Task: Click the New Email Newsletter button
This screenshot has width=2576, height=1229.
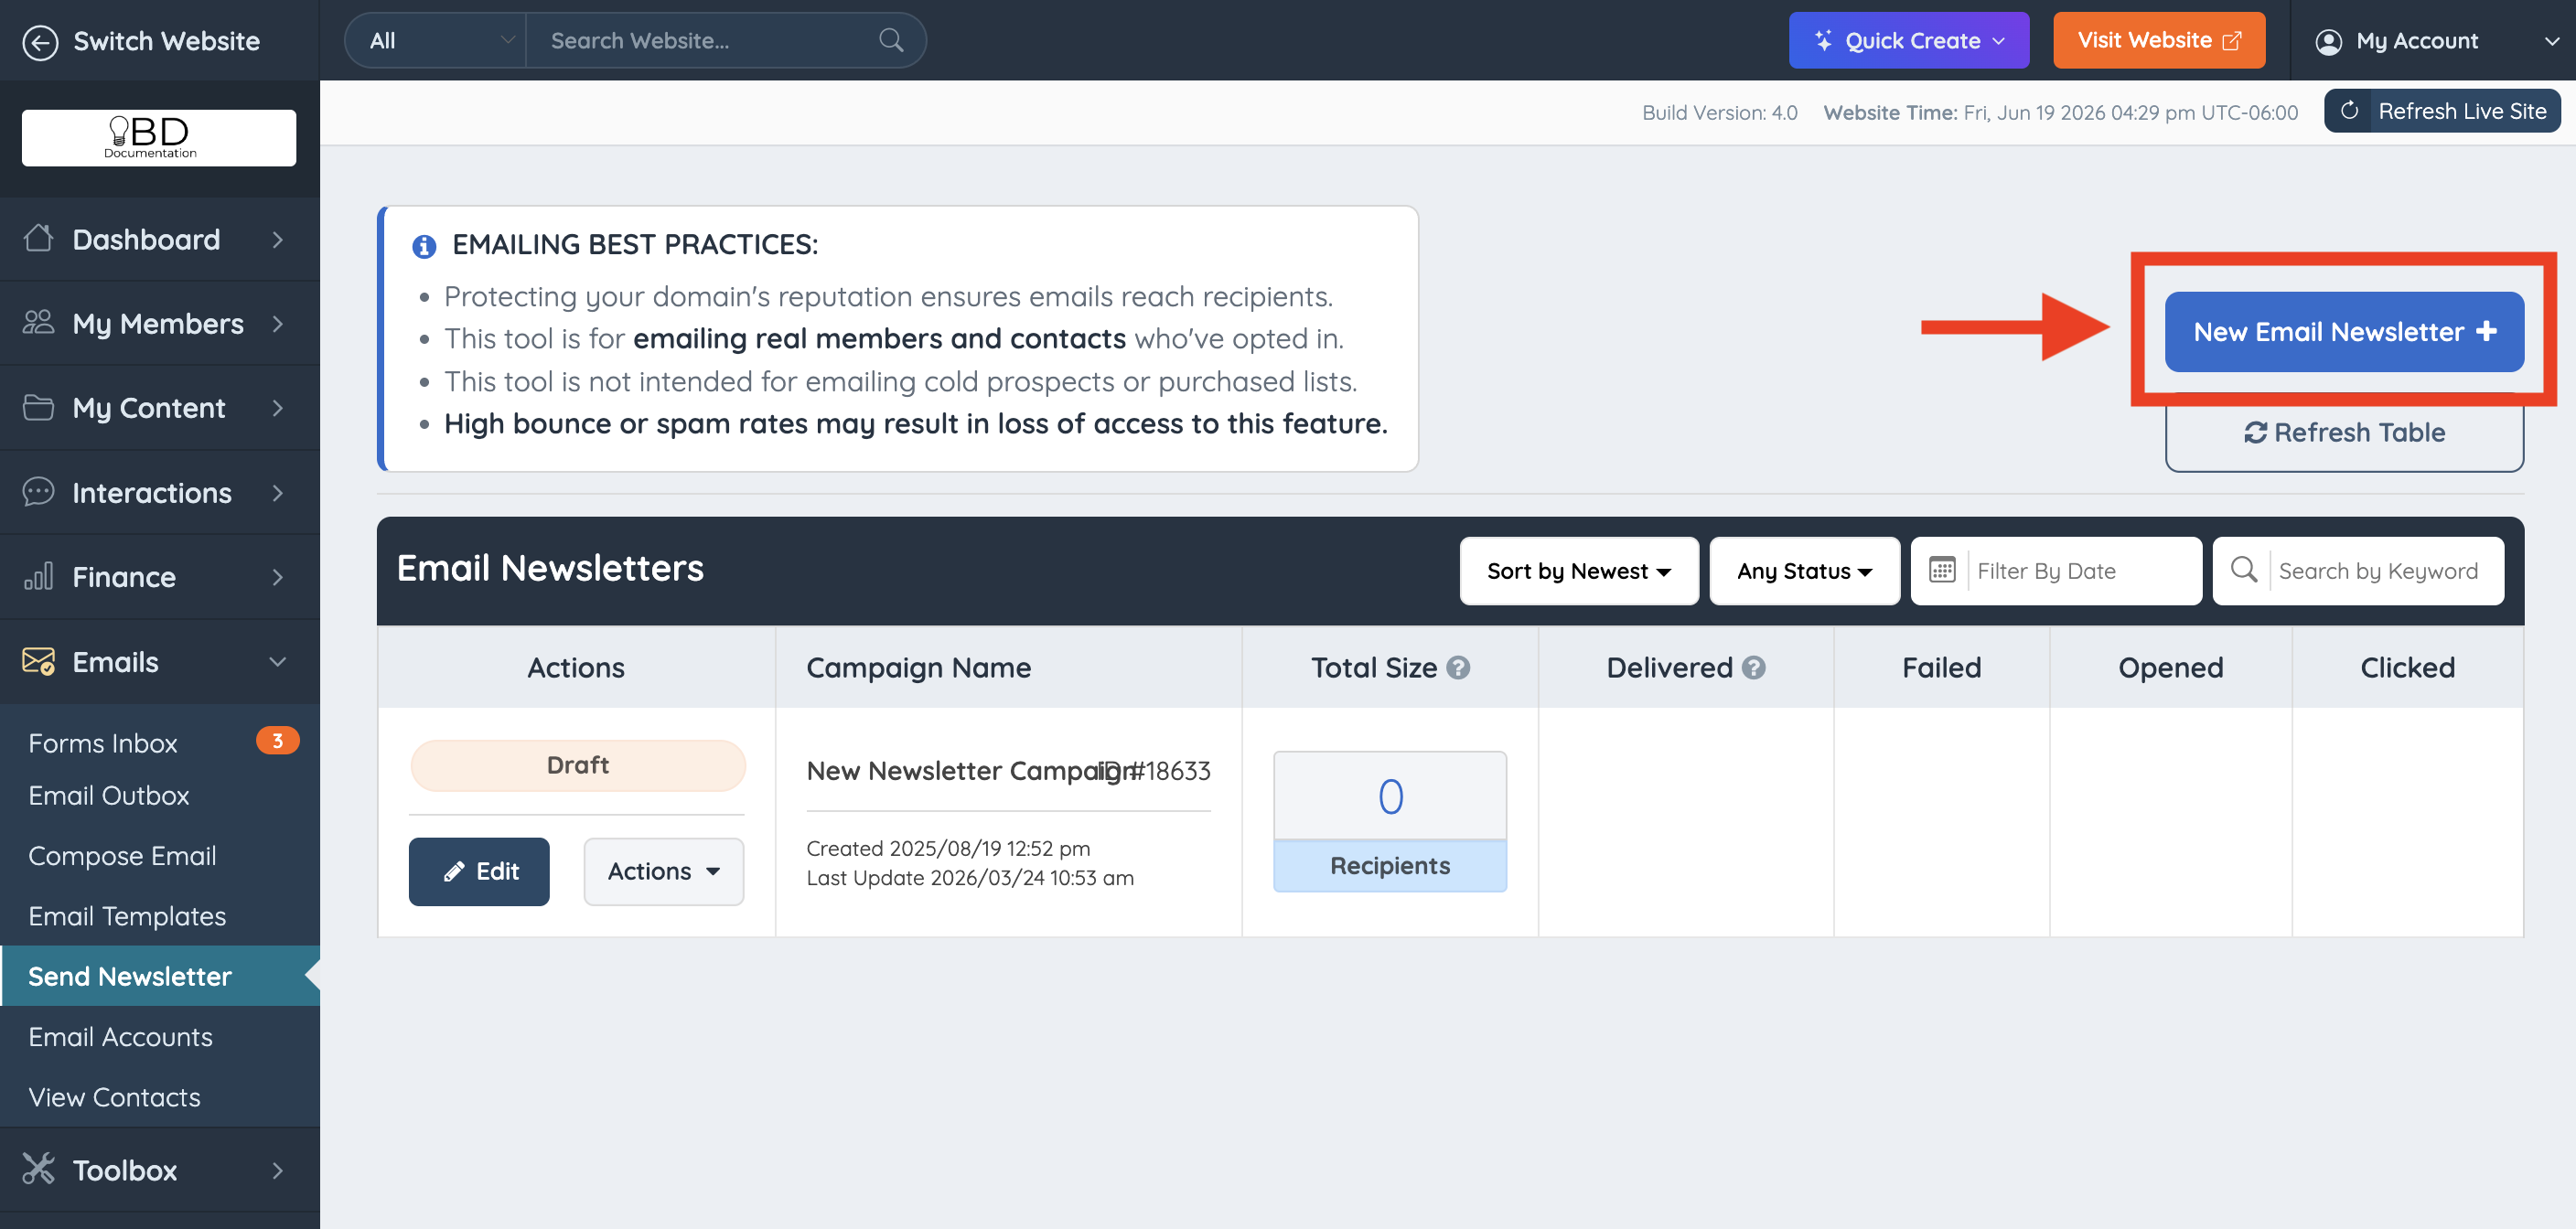Action: (2343, 331)
